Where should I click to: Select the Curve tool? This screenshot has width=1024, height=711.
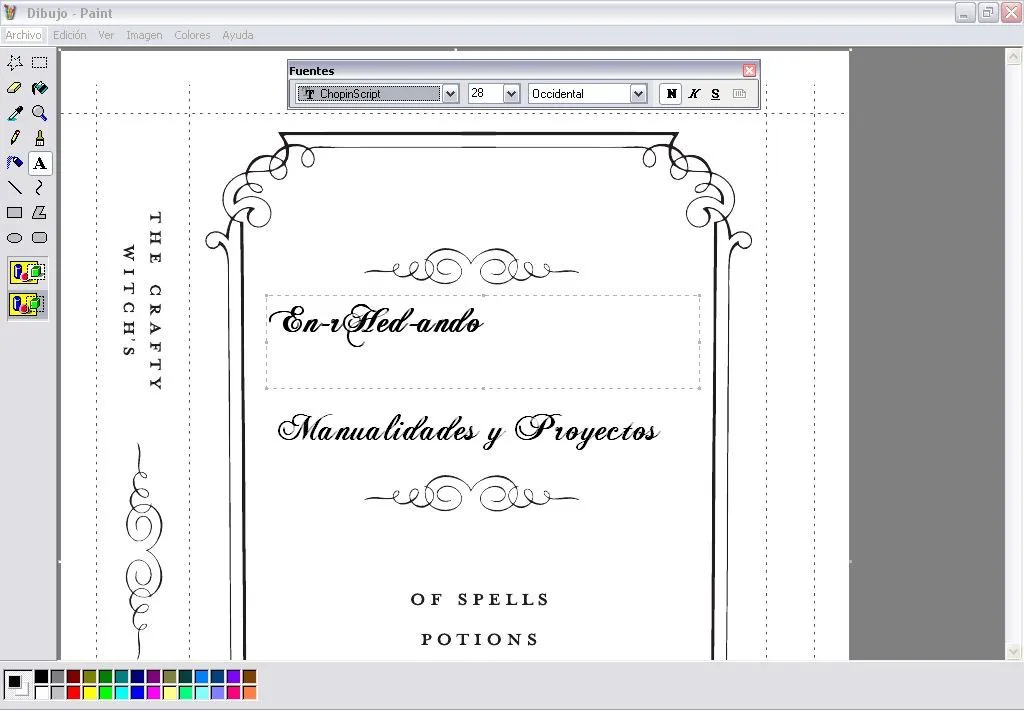39,188
